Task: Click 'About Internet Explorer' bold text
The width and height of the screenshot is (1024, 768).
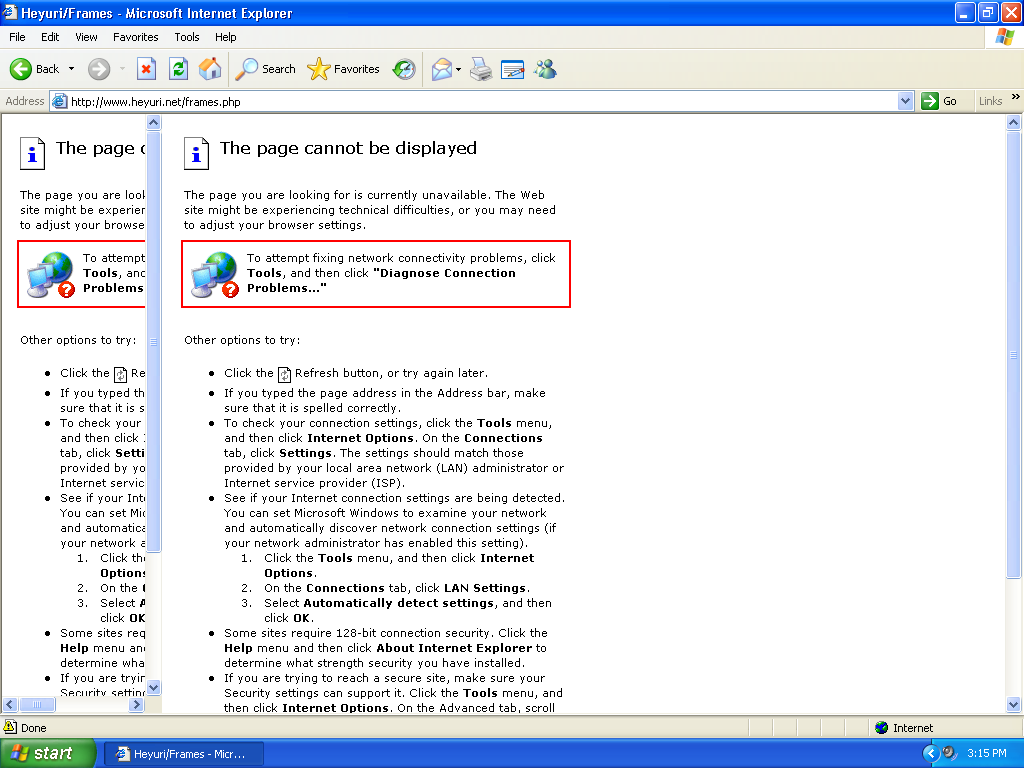Action: pos(454,648)
